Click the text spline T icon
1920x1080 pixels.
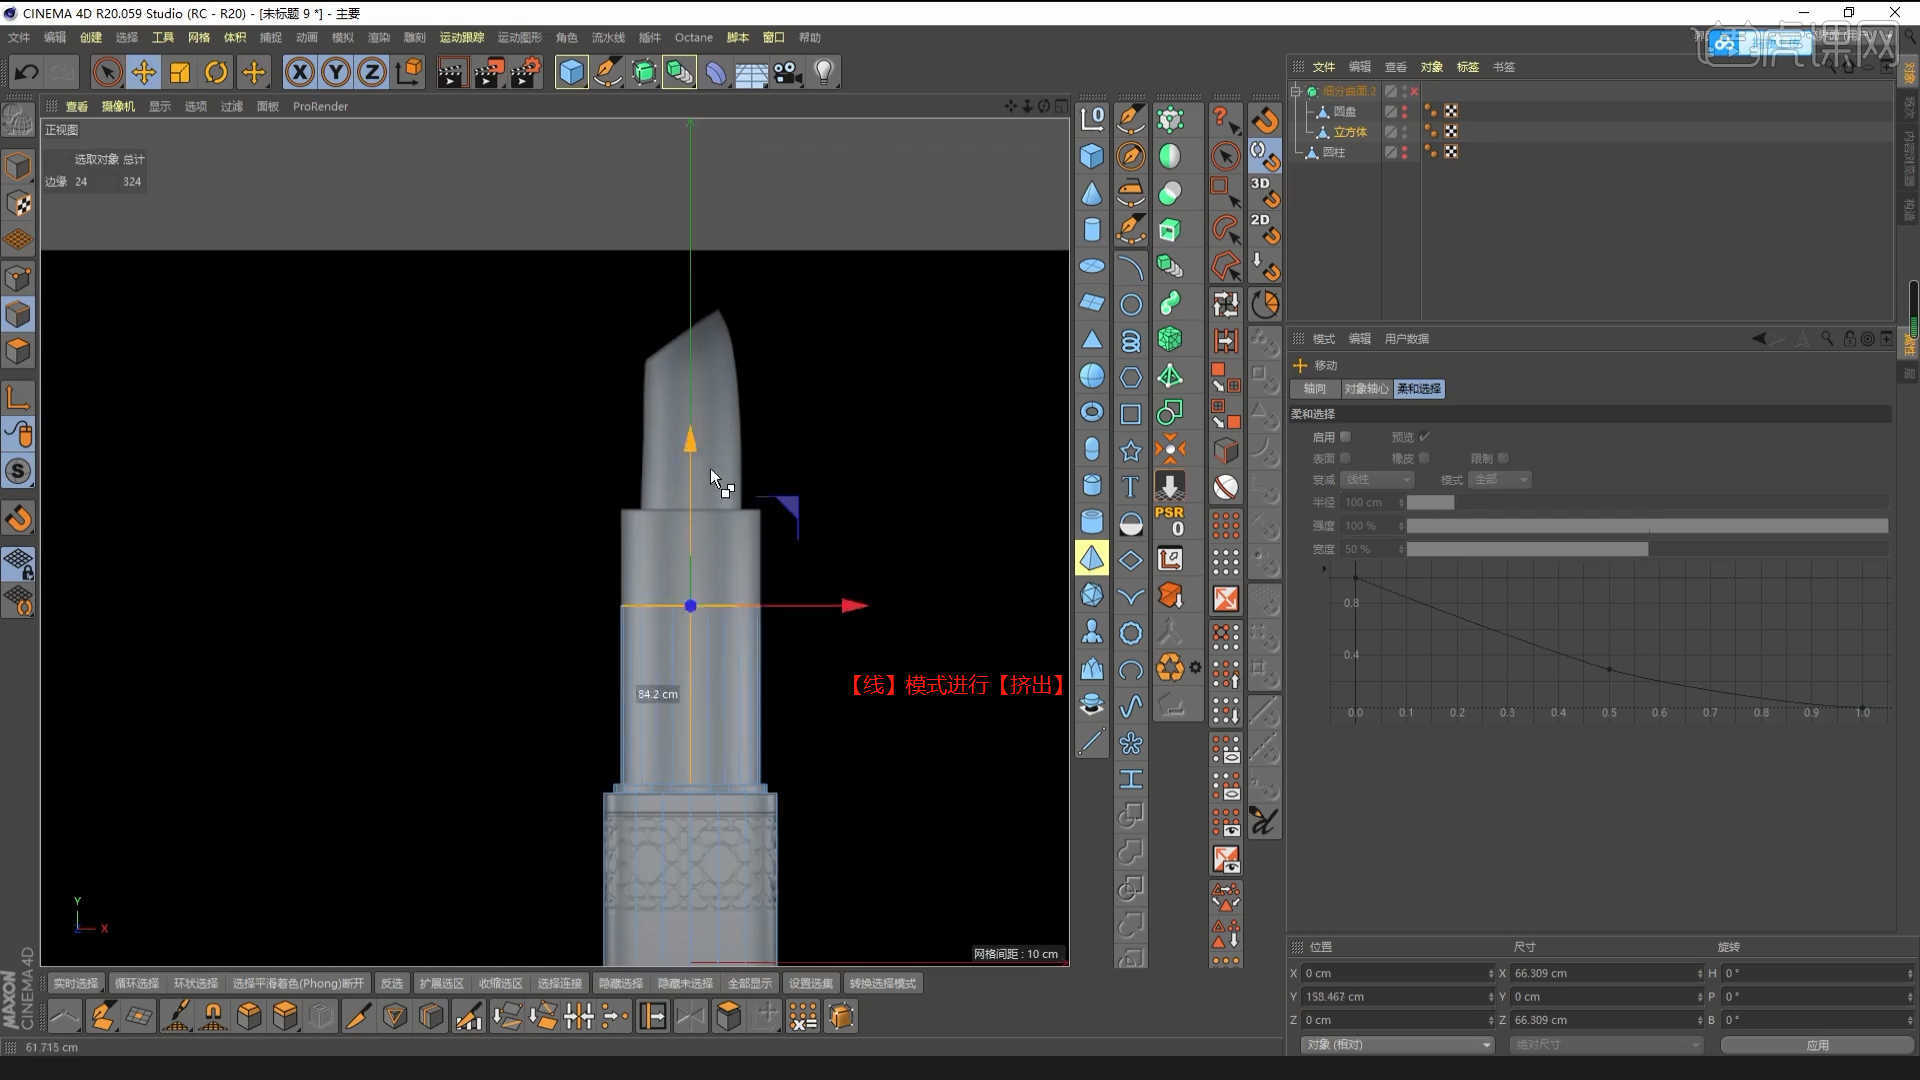click(x=1130, y=486)
